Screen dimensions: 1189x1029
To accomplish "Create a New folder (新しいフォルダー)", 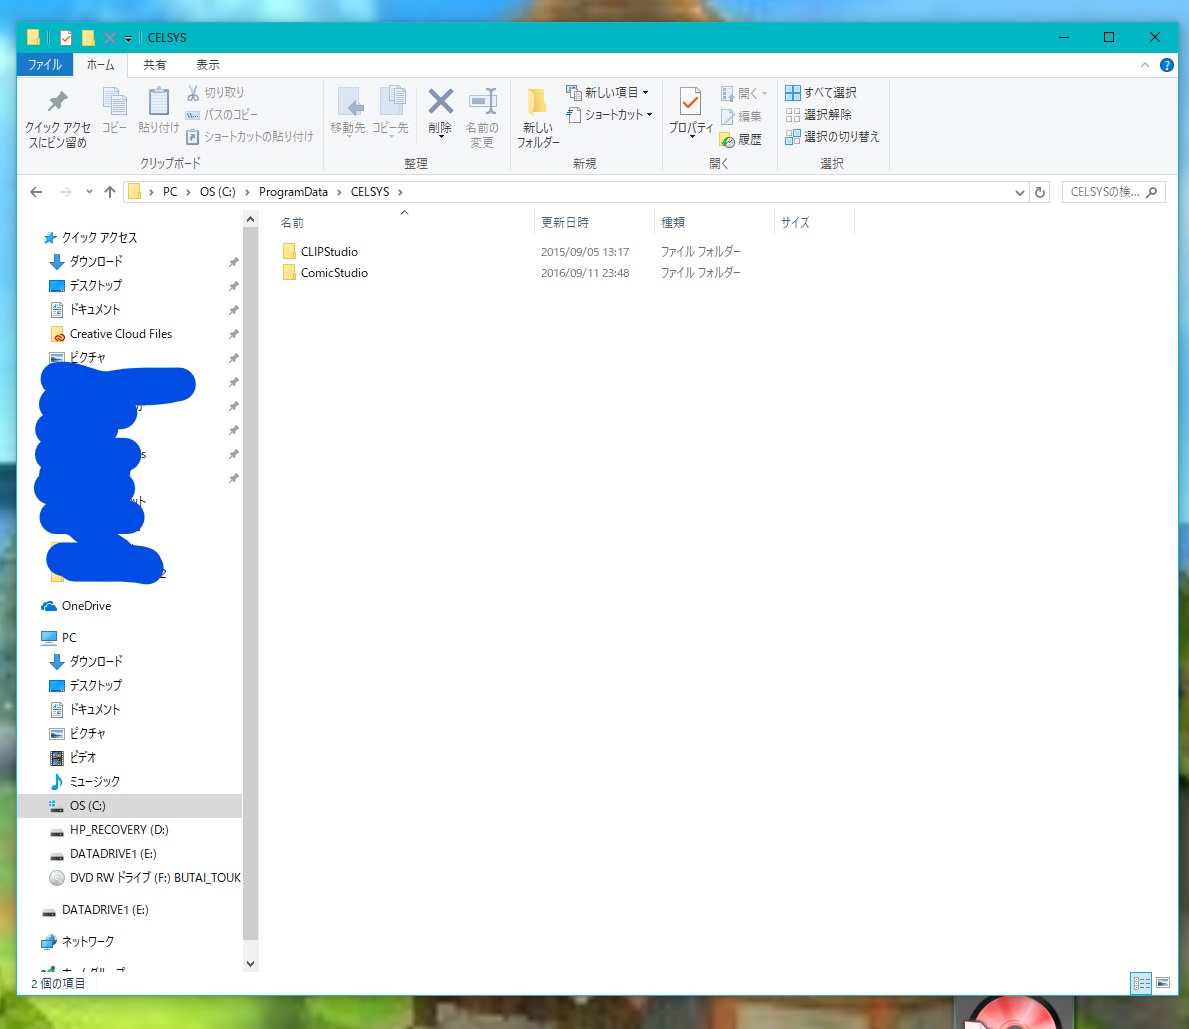I will [538, 118].
